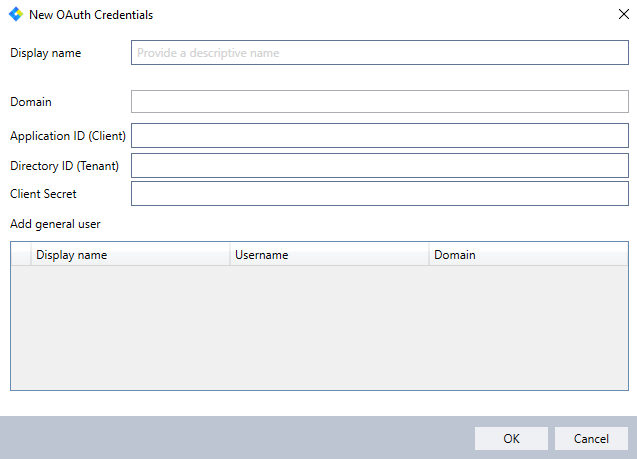Click the Add general user label
Screen dimensions: 637x459
point(55,224)
